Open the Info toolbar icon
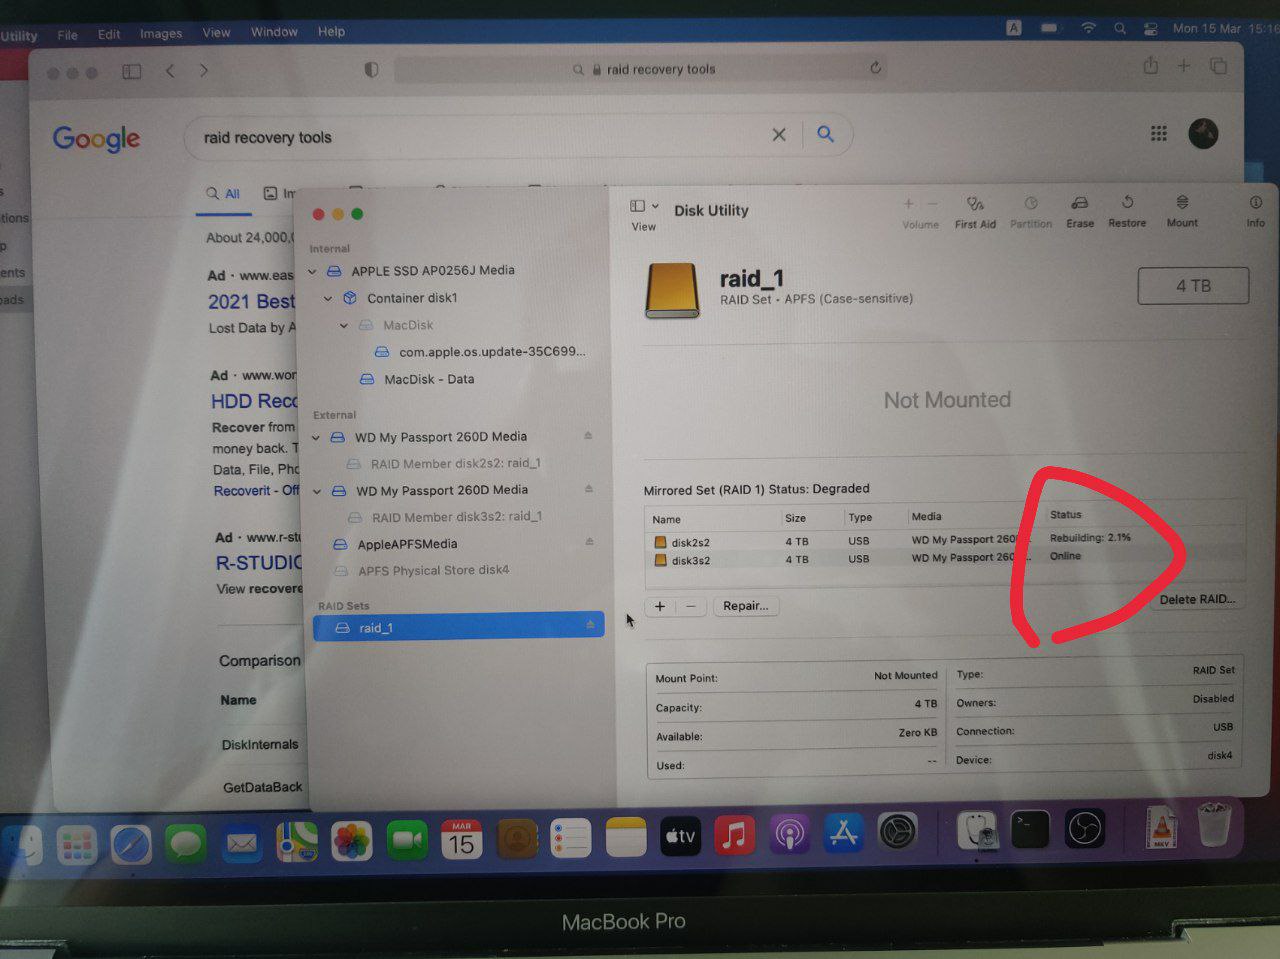 click(1255, 202)
